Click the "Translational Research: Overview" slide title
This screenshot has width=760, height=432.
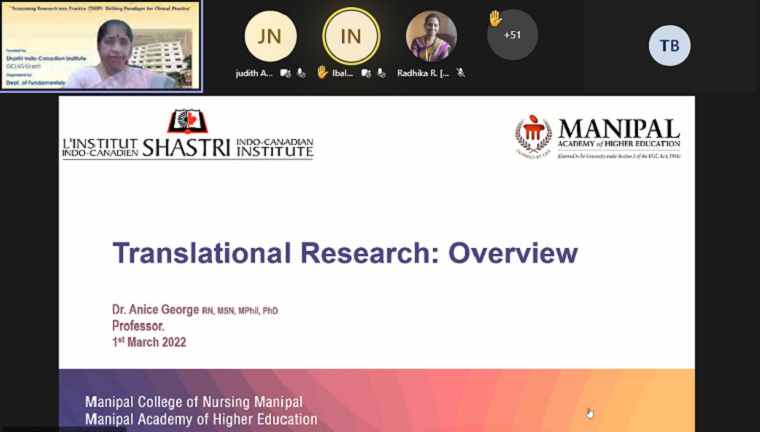click(x=344, y=253)
